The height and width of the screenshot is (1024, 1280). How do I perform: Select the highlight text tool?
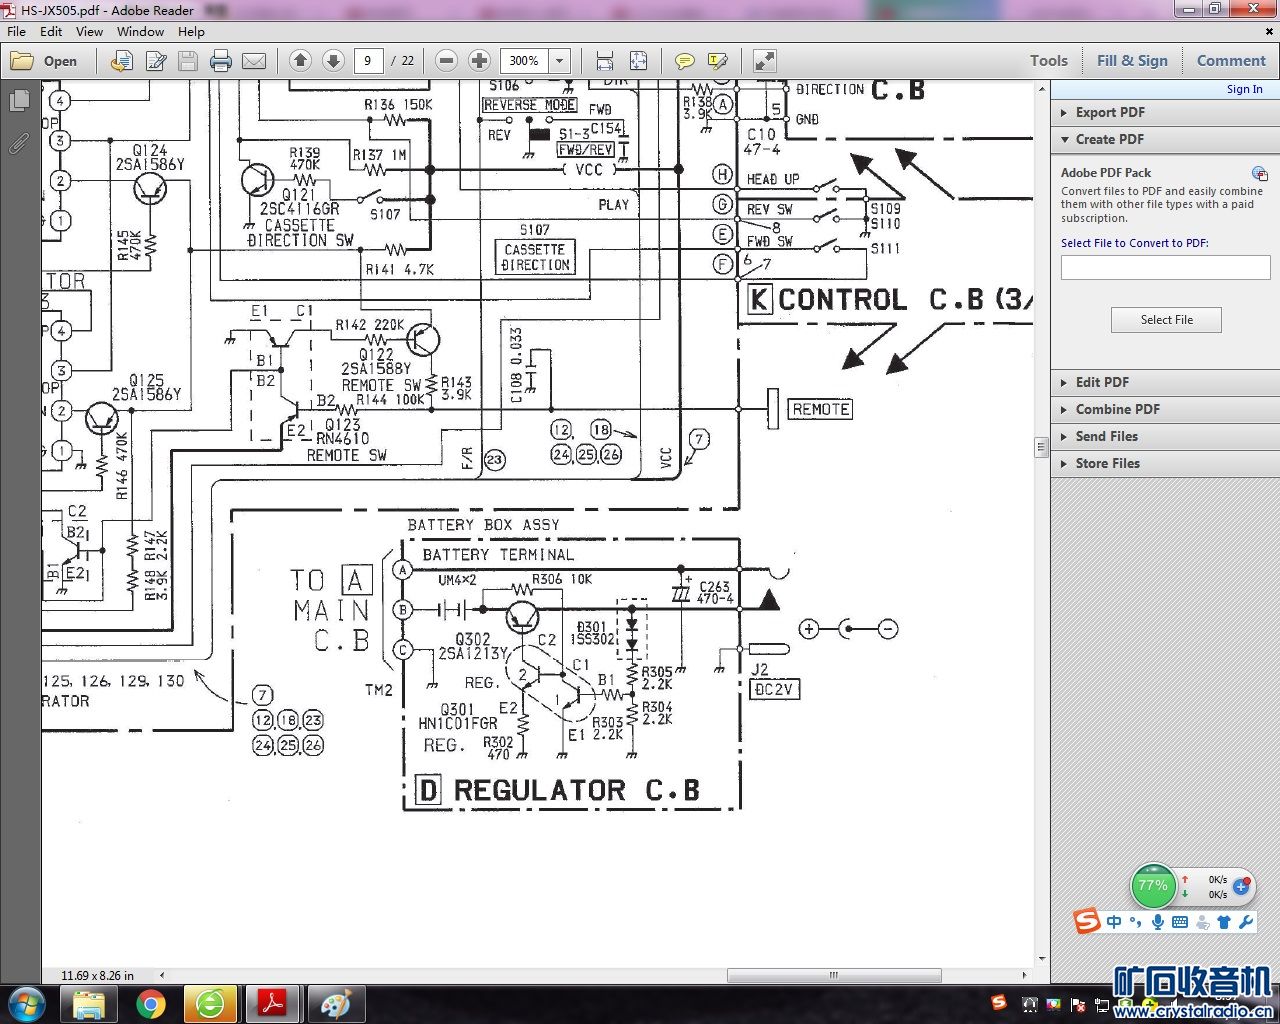tap(718, 61)
